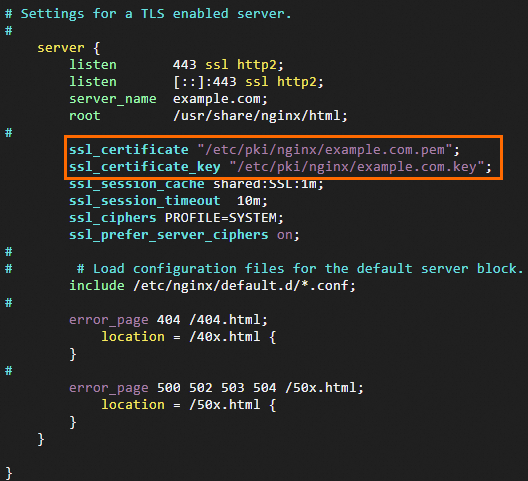Place cursor on server_name example.com
Screen dimensions: 528x481
click(x=168, y=99)
